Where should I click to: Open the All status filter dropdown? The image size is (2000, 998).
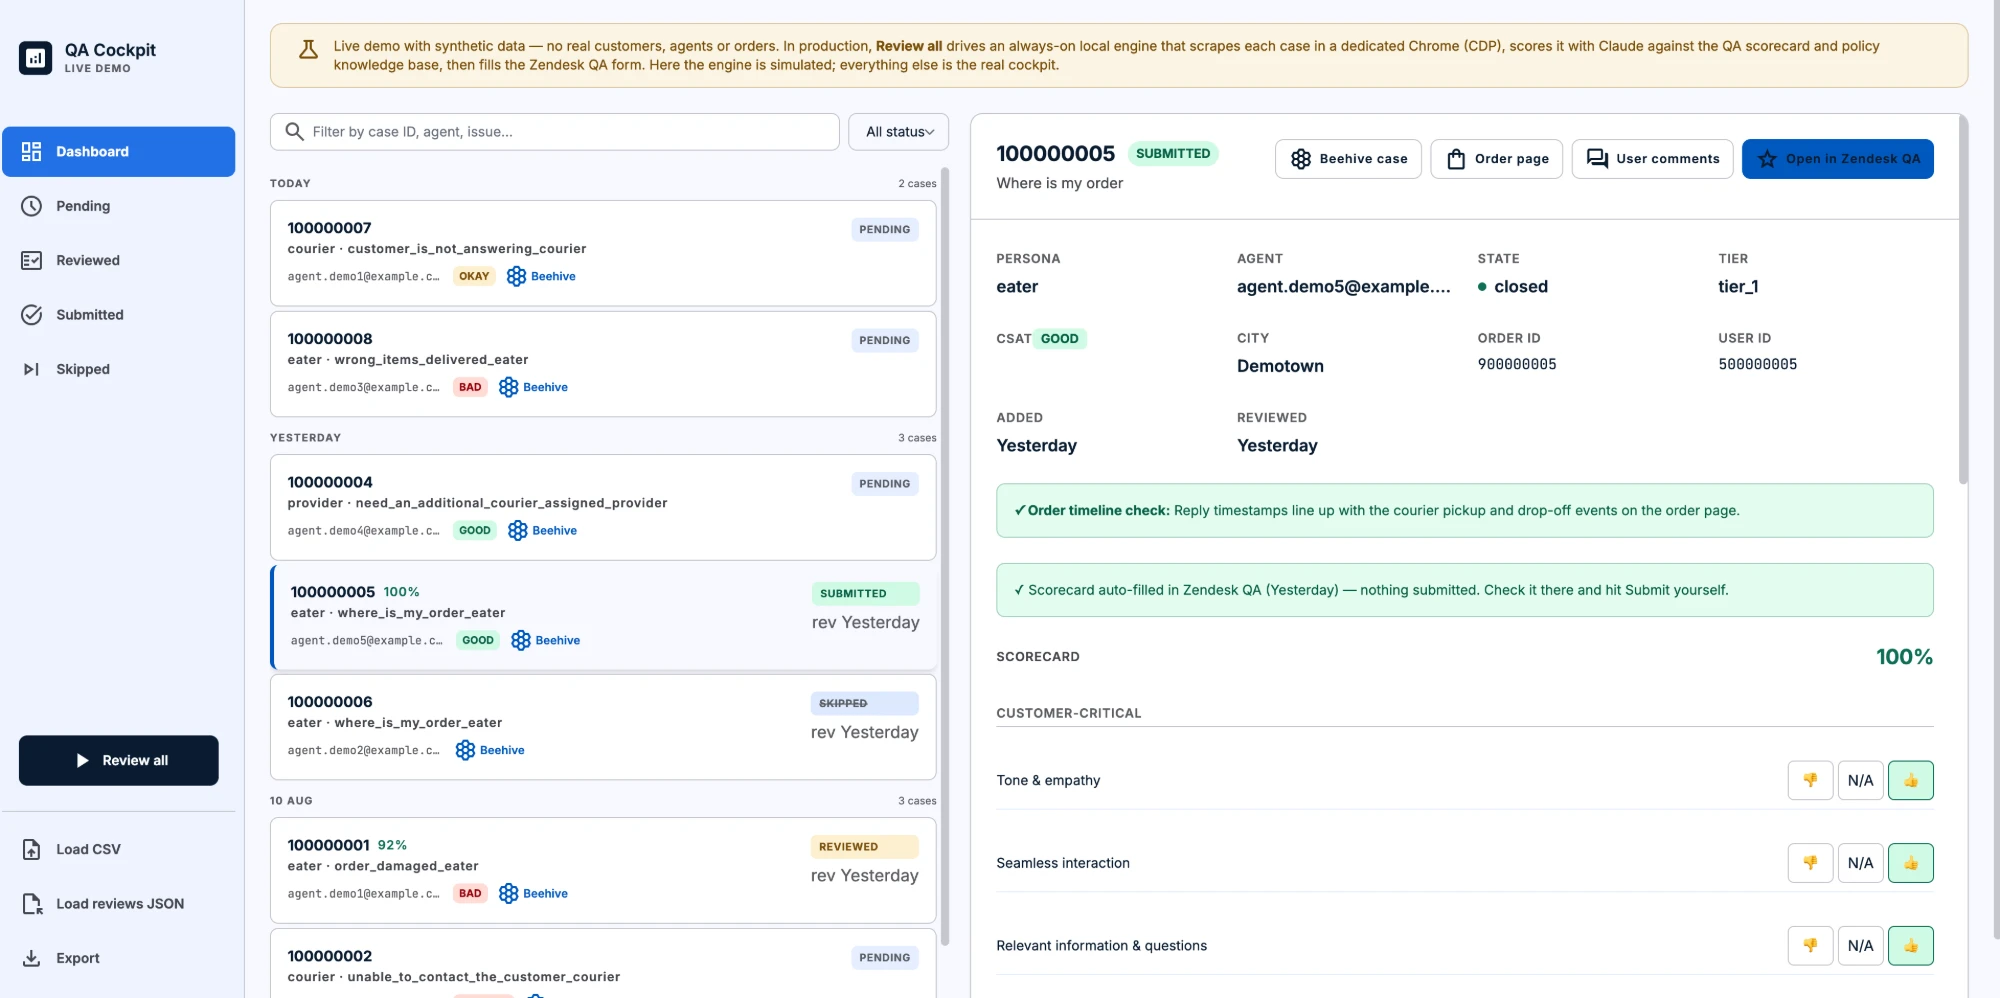[898, 132]
